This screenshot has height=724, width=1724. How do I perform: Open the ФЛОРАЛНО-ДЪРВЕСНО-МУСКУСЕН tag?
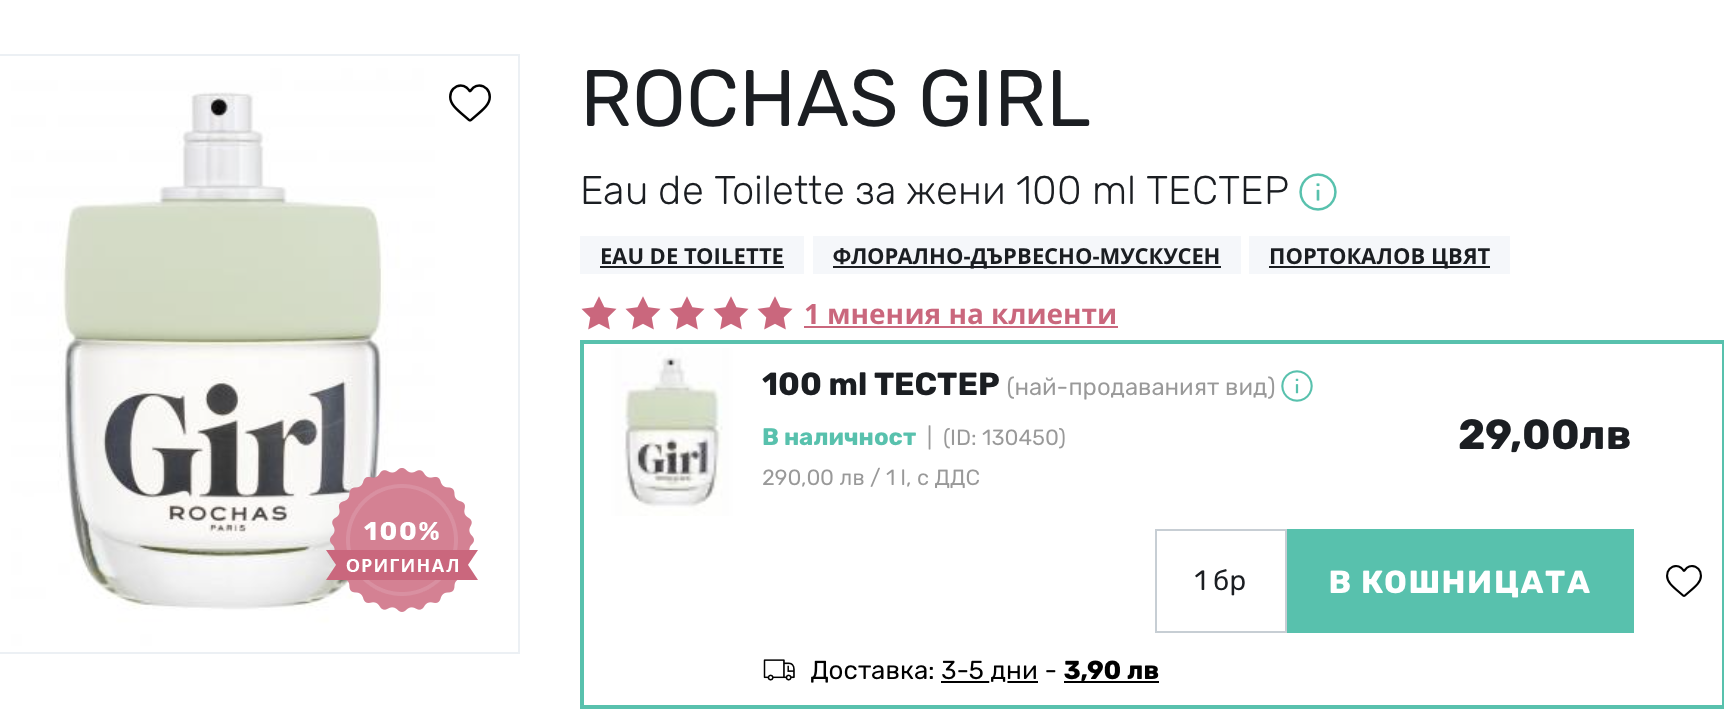point(1025,256)
